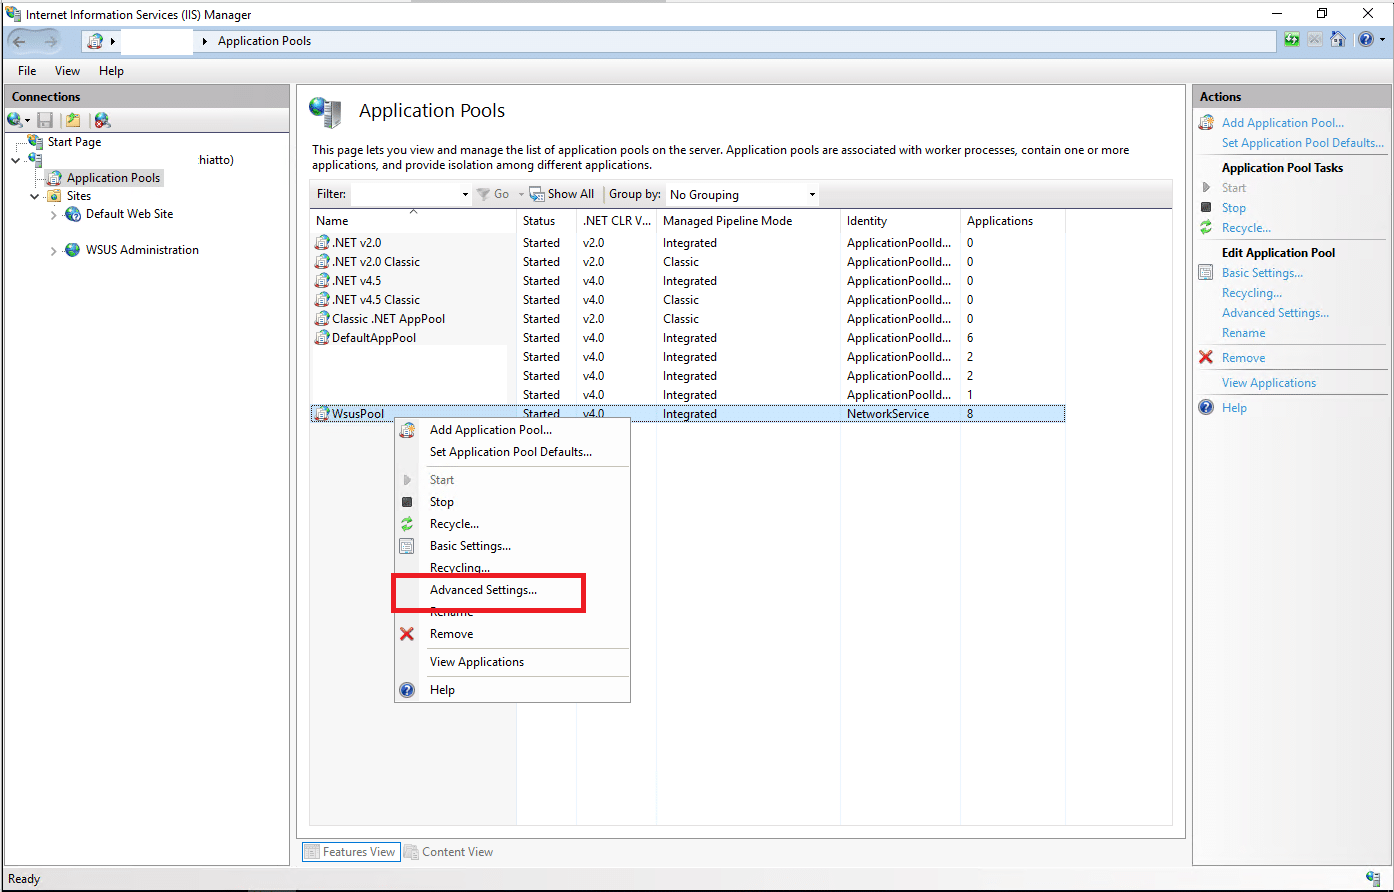This screenshot has width=1394, height=892.
Task: Collapse the Sites tree node
Action: [35, 196]
